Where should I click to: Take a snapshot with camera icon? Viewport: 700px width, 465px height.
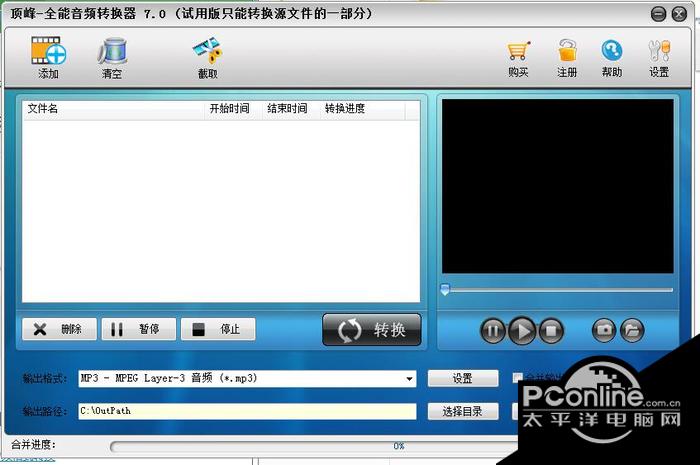(x=604, y=330)
